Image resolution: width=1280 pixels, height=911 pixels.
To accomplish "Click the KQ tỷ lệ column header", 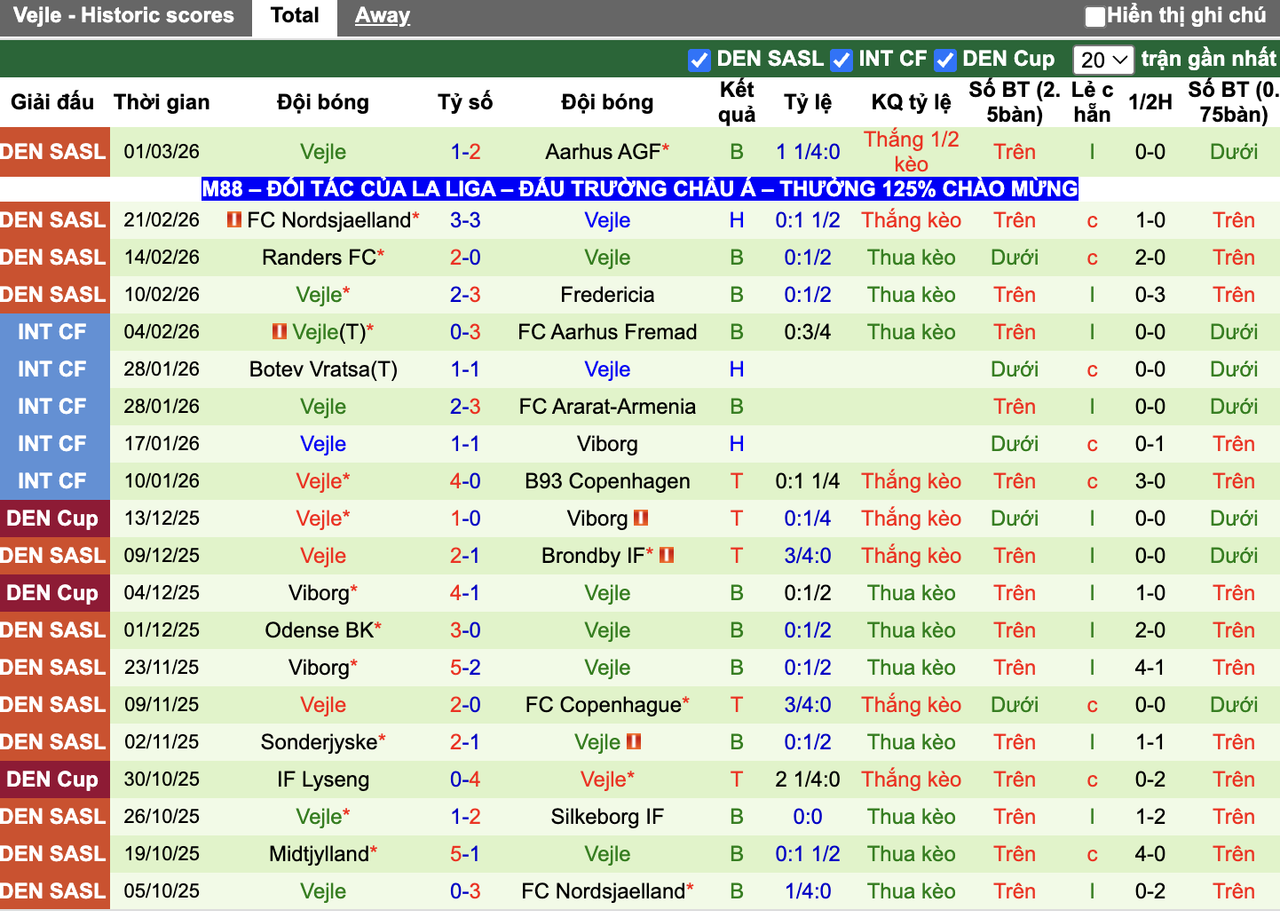I will tap(911, 102).
